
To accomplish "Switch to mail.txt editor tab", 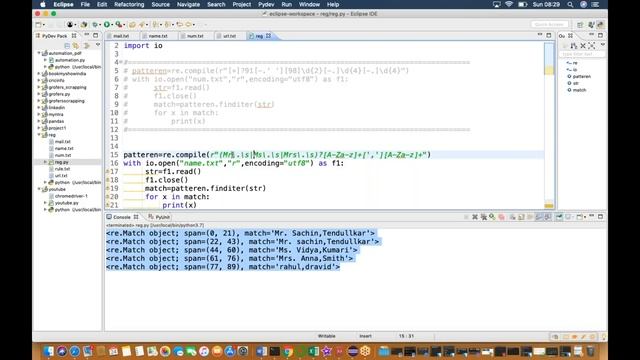I will coord(120,36).
